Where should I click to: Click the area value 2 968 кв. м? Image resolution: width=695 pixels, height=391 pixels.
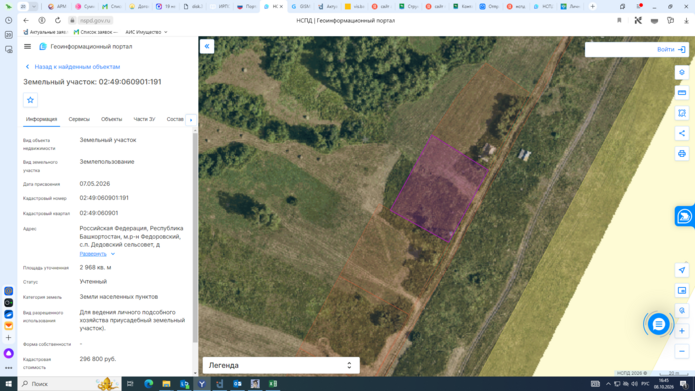[x=95, y=268]
